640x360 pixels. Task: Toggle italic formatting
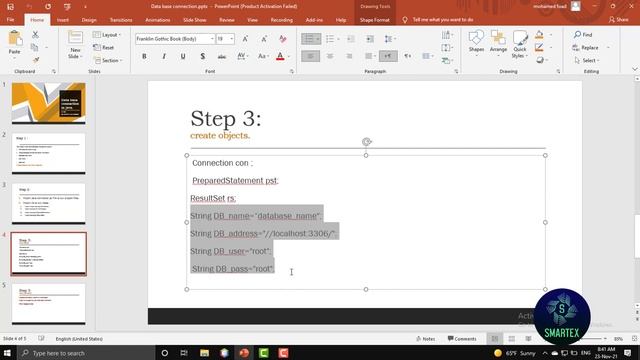[164, 56]
